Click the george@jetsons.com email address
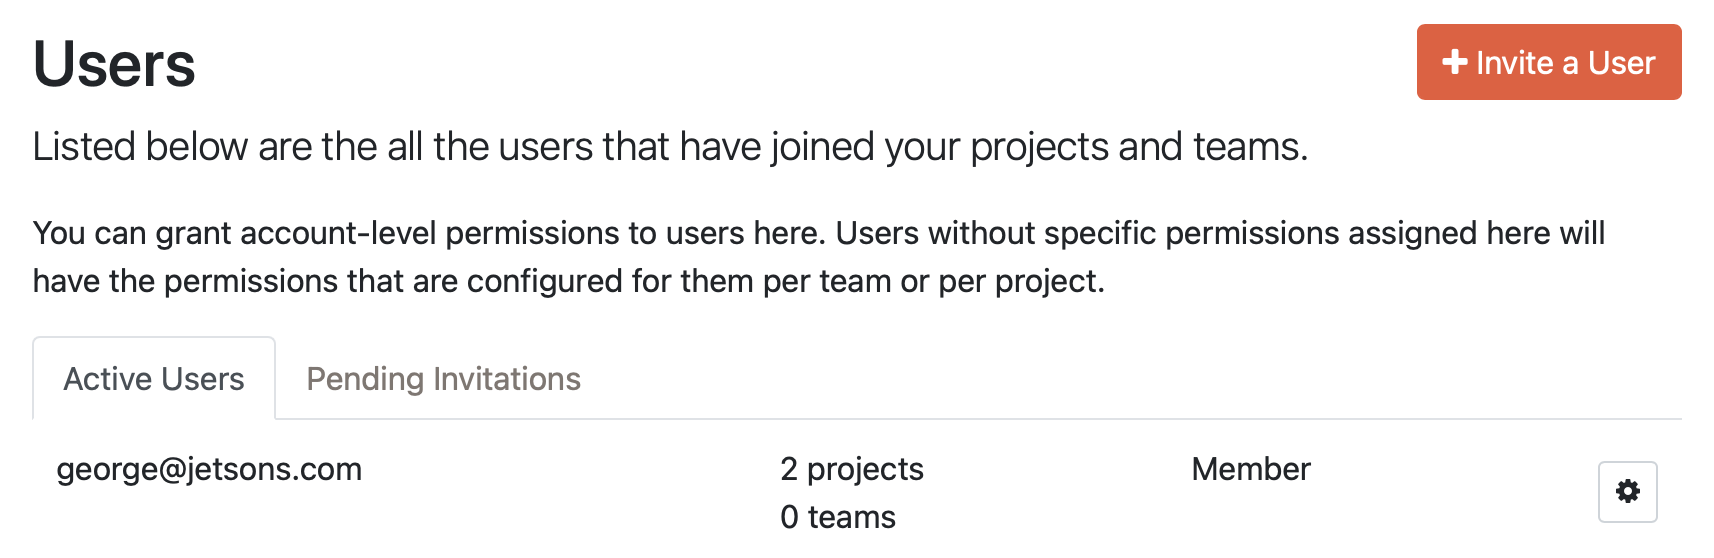This screenshot has height=558, width=1714. [209, 469]
